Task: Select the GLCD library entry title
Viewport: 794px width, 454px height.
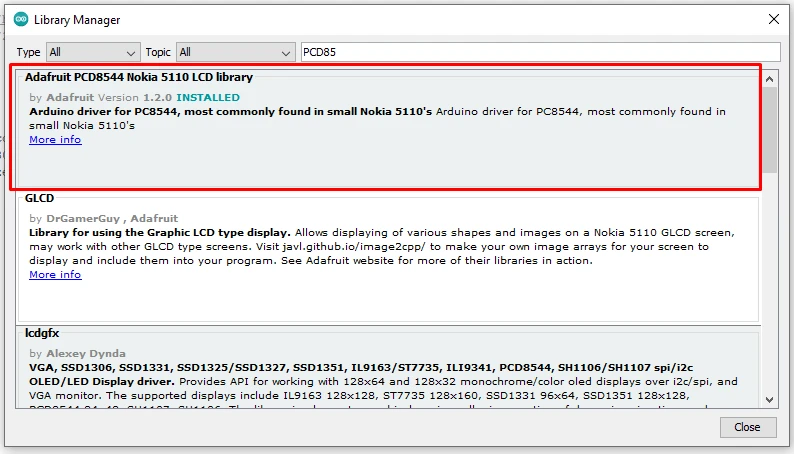Action: (x=39, y=198)
